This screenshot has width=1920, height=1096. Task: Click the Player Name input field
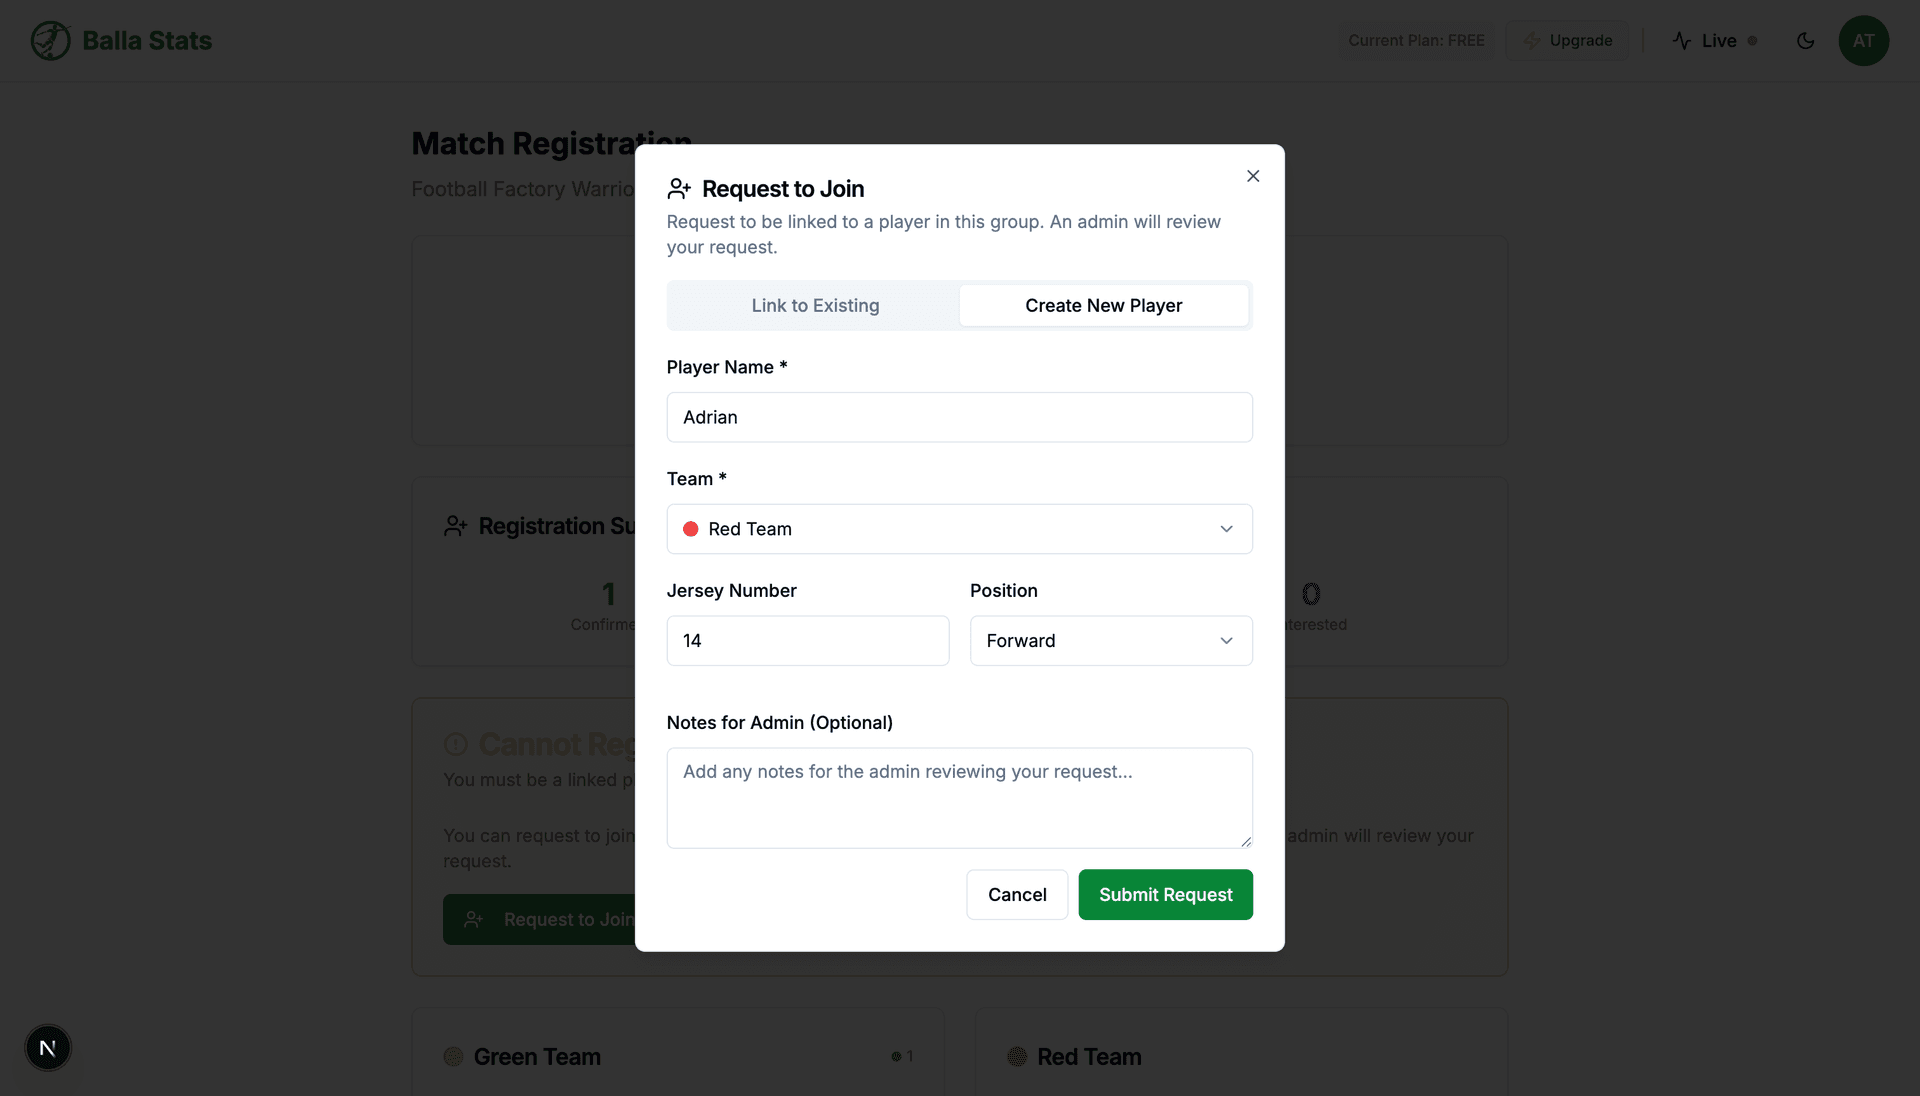click(x=958, y=418)
